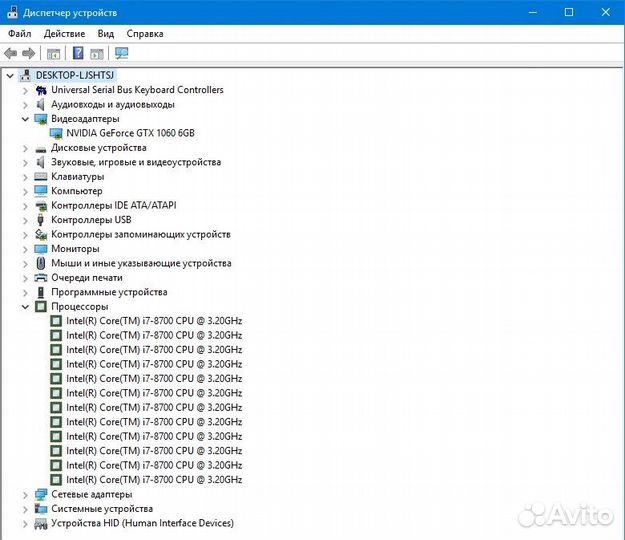Viewport: 625px width, 540px height.
Task: Click the Программные устройства icon
Action: (x=41, y=292)
